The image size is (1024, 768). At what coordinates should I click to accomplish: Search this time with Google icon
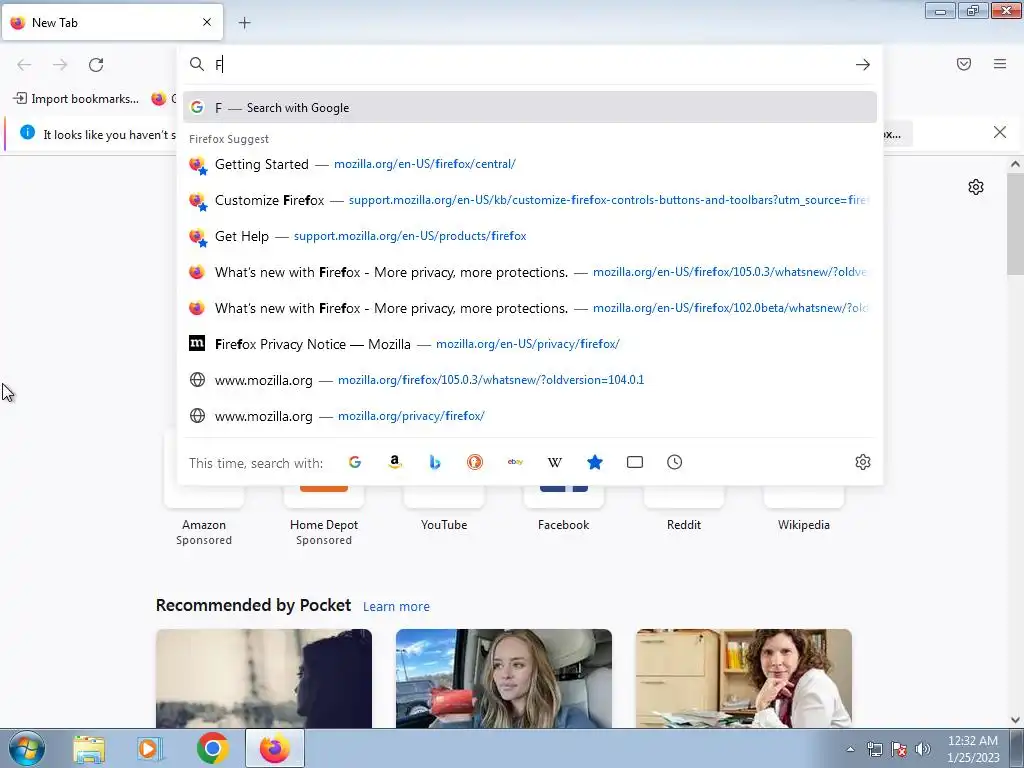(355, 462)
